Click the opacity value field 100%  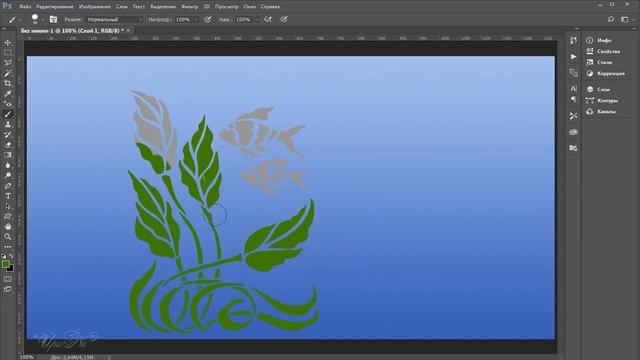pos(183,19)
